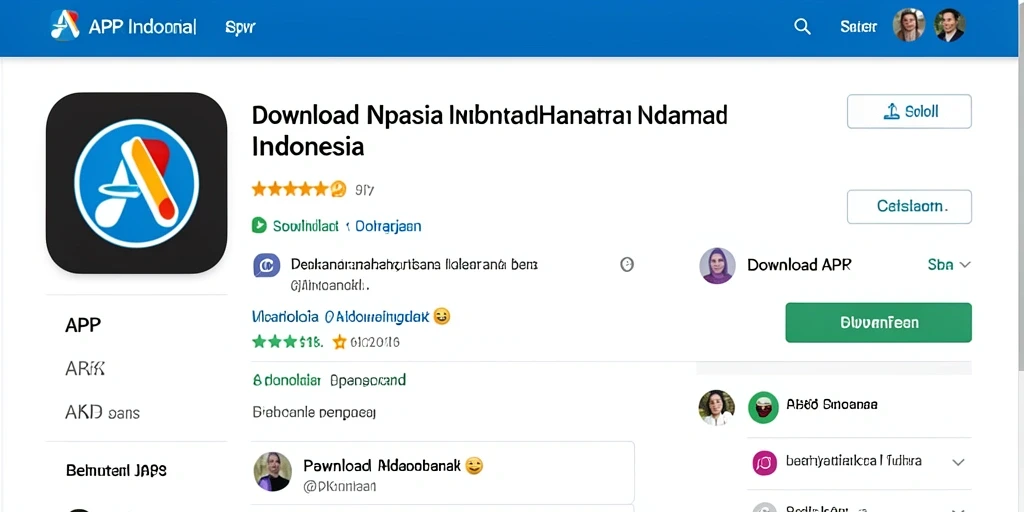Click the @DKannaan handle
Screen dimensions: 1024x512
(x=340, y=487)
